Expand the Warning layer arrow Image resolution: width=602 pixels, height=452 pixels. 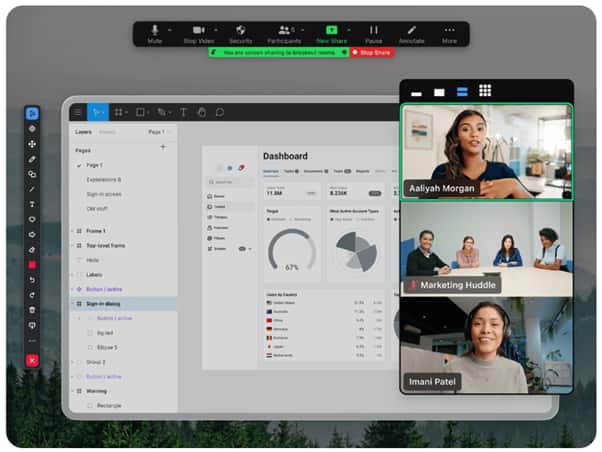tap(73, 391)
